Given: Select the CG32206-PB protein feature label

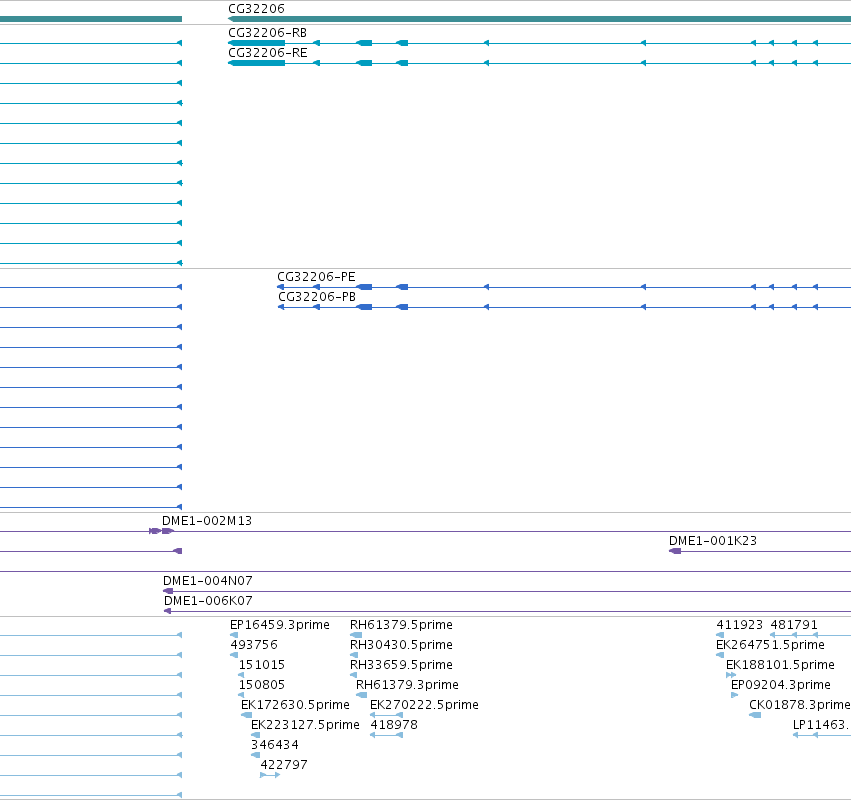Looking at the screenshot, I should pos(317,297).
